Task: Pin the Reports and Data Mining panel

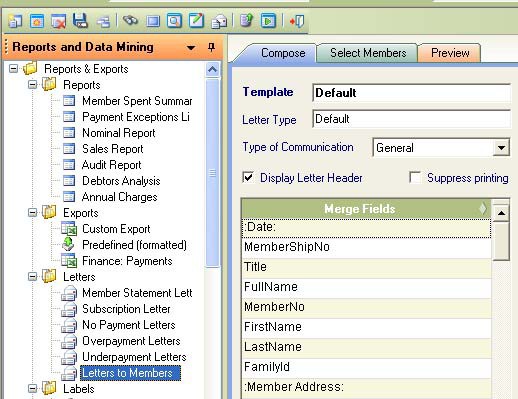Action: pos(211,47)
